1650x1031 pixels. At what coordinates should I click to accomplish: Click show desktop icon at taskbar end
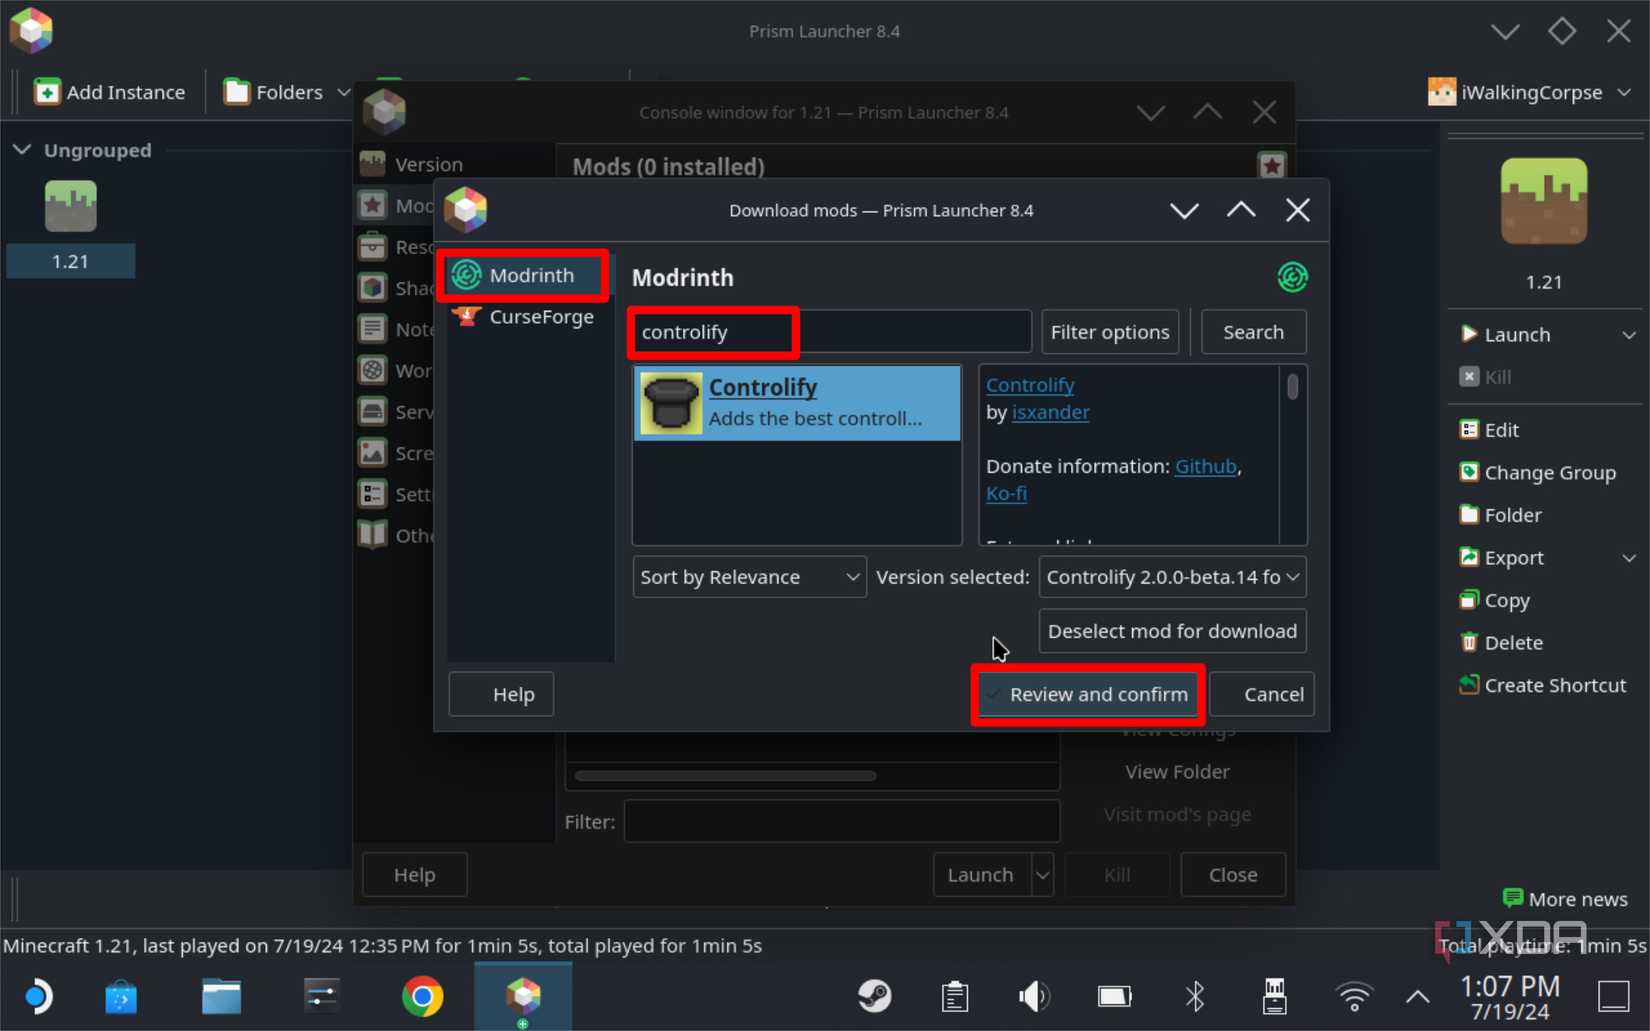(1614, 996)
